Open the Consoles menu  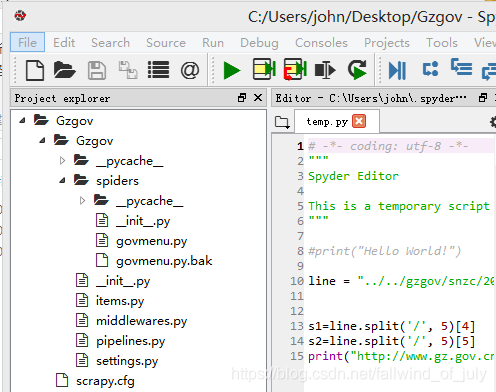pyautogui.click(x=321, y=42)
